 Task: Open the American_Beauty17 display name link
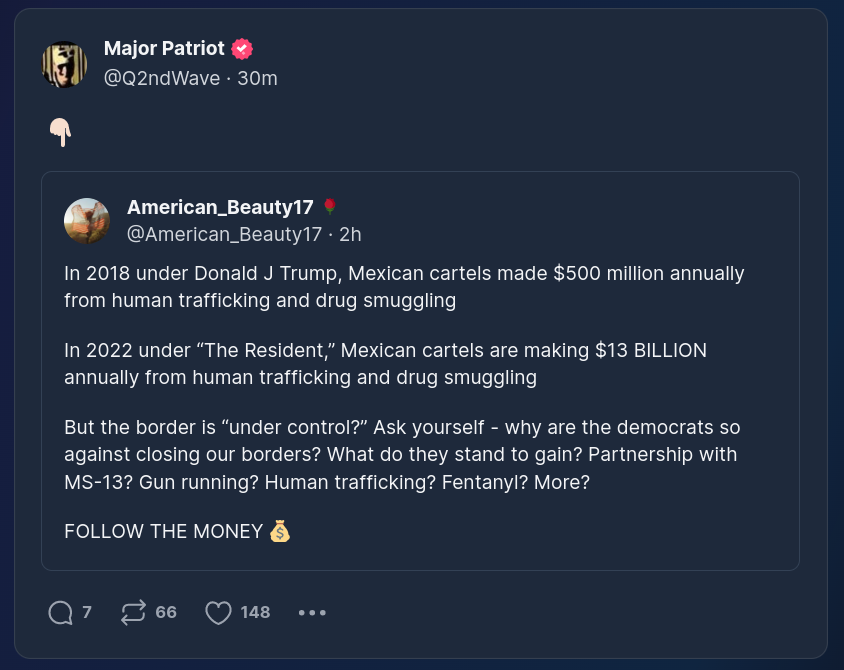click(x=220, y=207)
